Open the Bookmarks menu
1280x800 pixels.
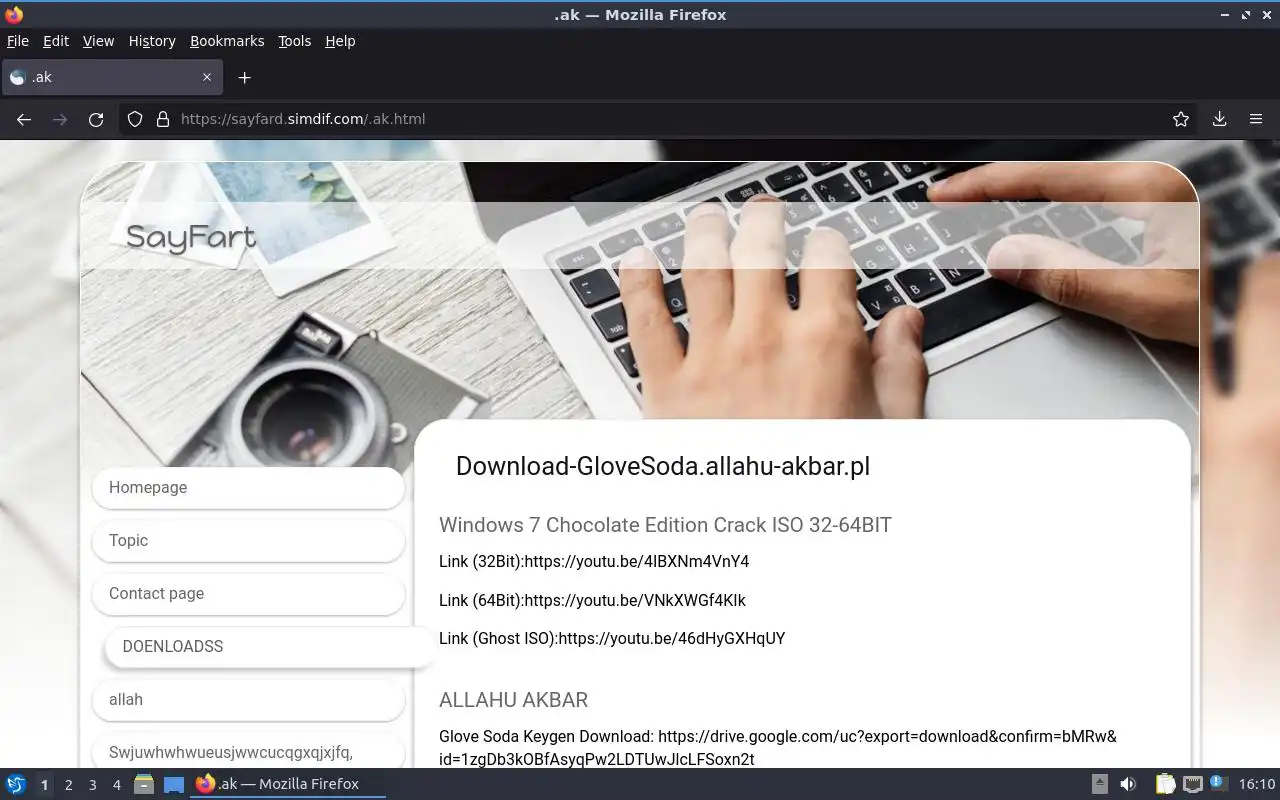tap(227, 41)
